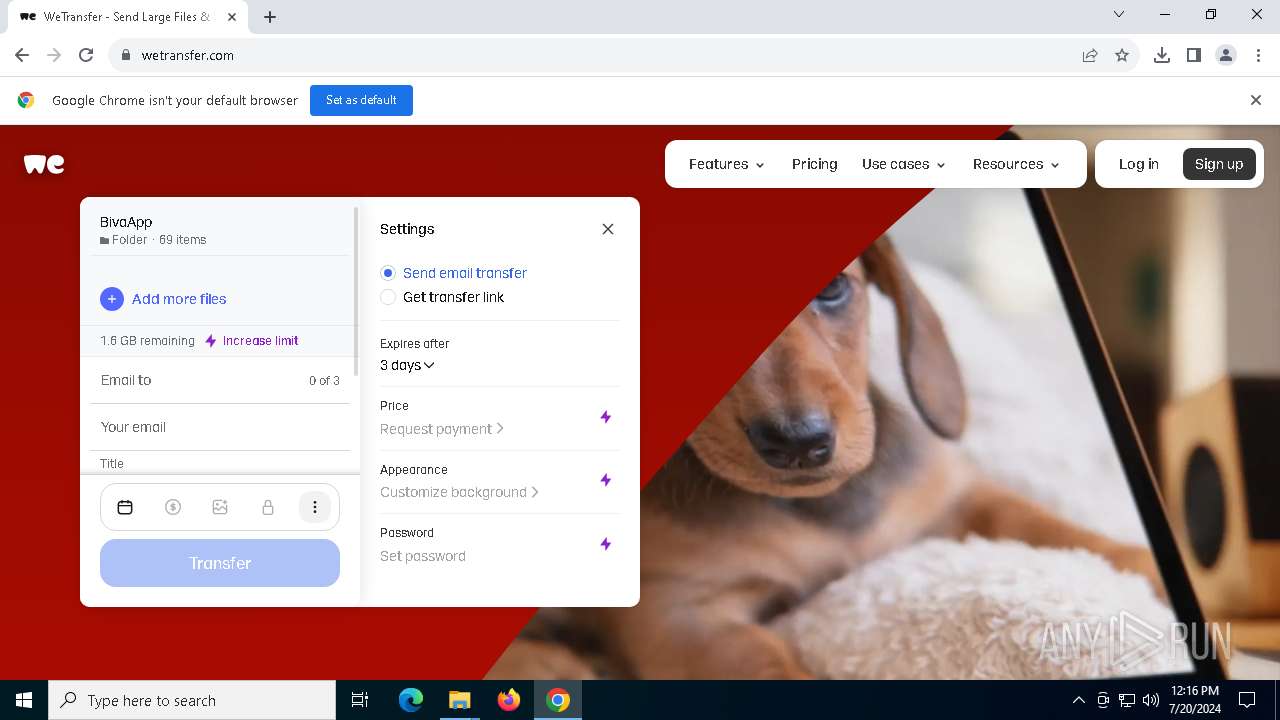Click the blue plus add files icon
Screen dimensions: 1280x720
(112, 299)
